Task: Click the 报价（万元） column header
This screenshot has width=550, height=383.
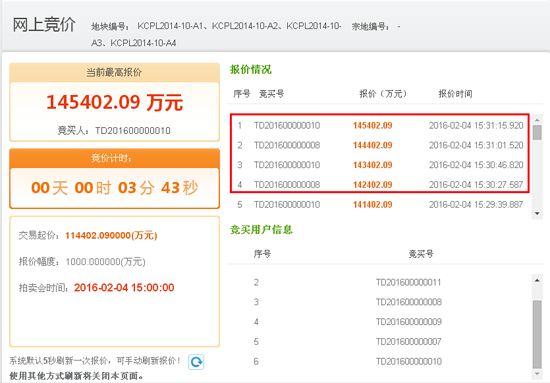Action: (383, 94)
